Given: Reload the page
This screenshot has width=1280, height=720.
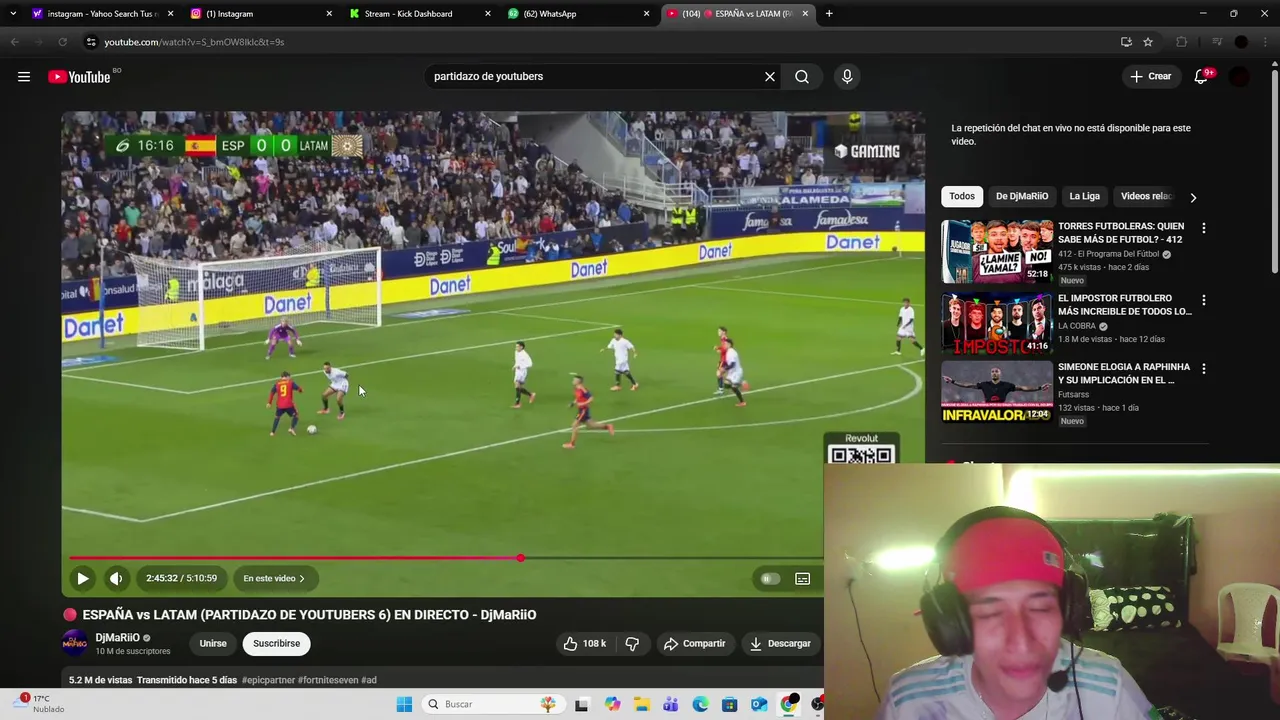Looking at the screenshot, I should (x=62, y=42).
